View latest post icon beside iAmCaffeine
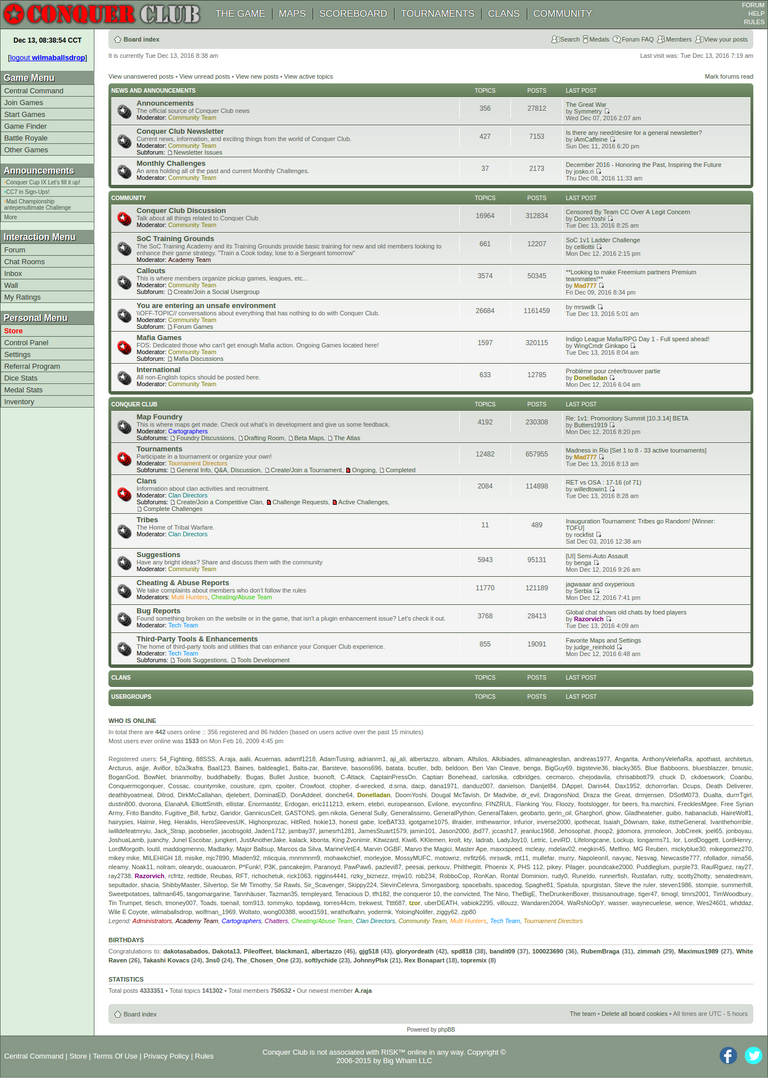 [x=612, y=140]
